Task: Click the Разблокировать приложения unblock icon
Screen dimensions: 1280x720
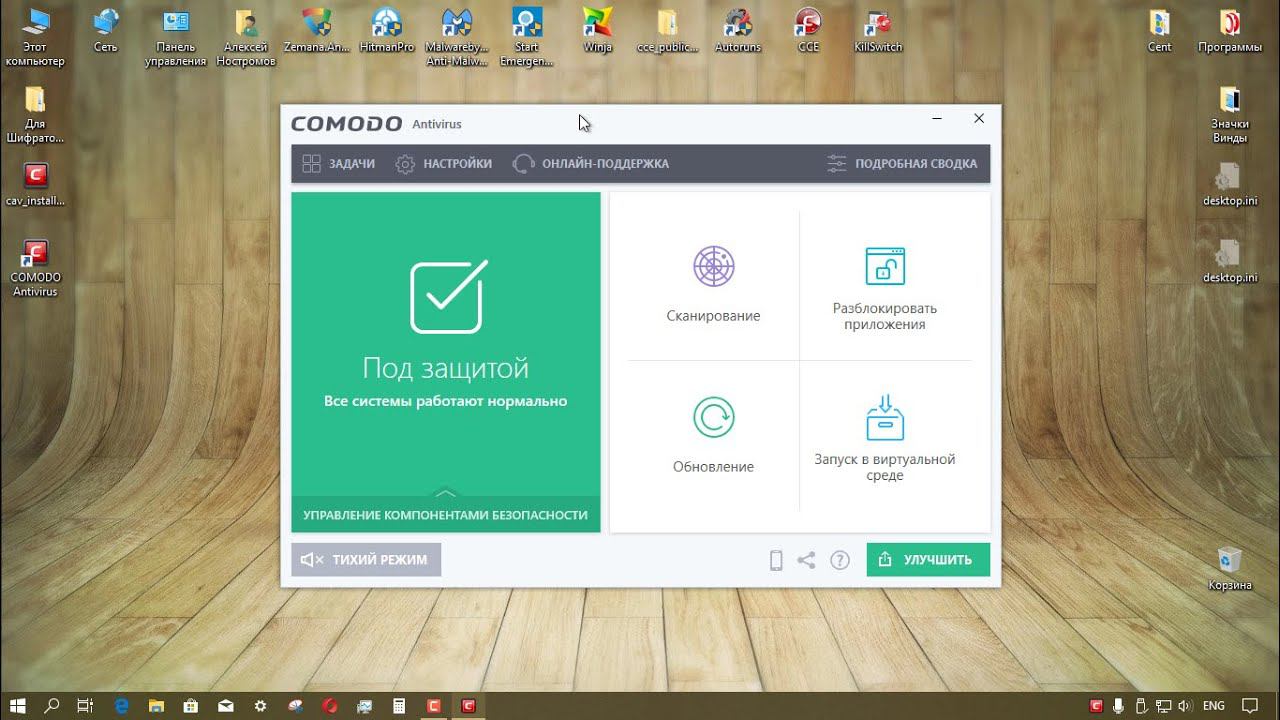Action: [885, 266]
